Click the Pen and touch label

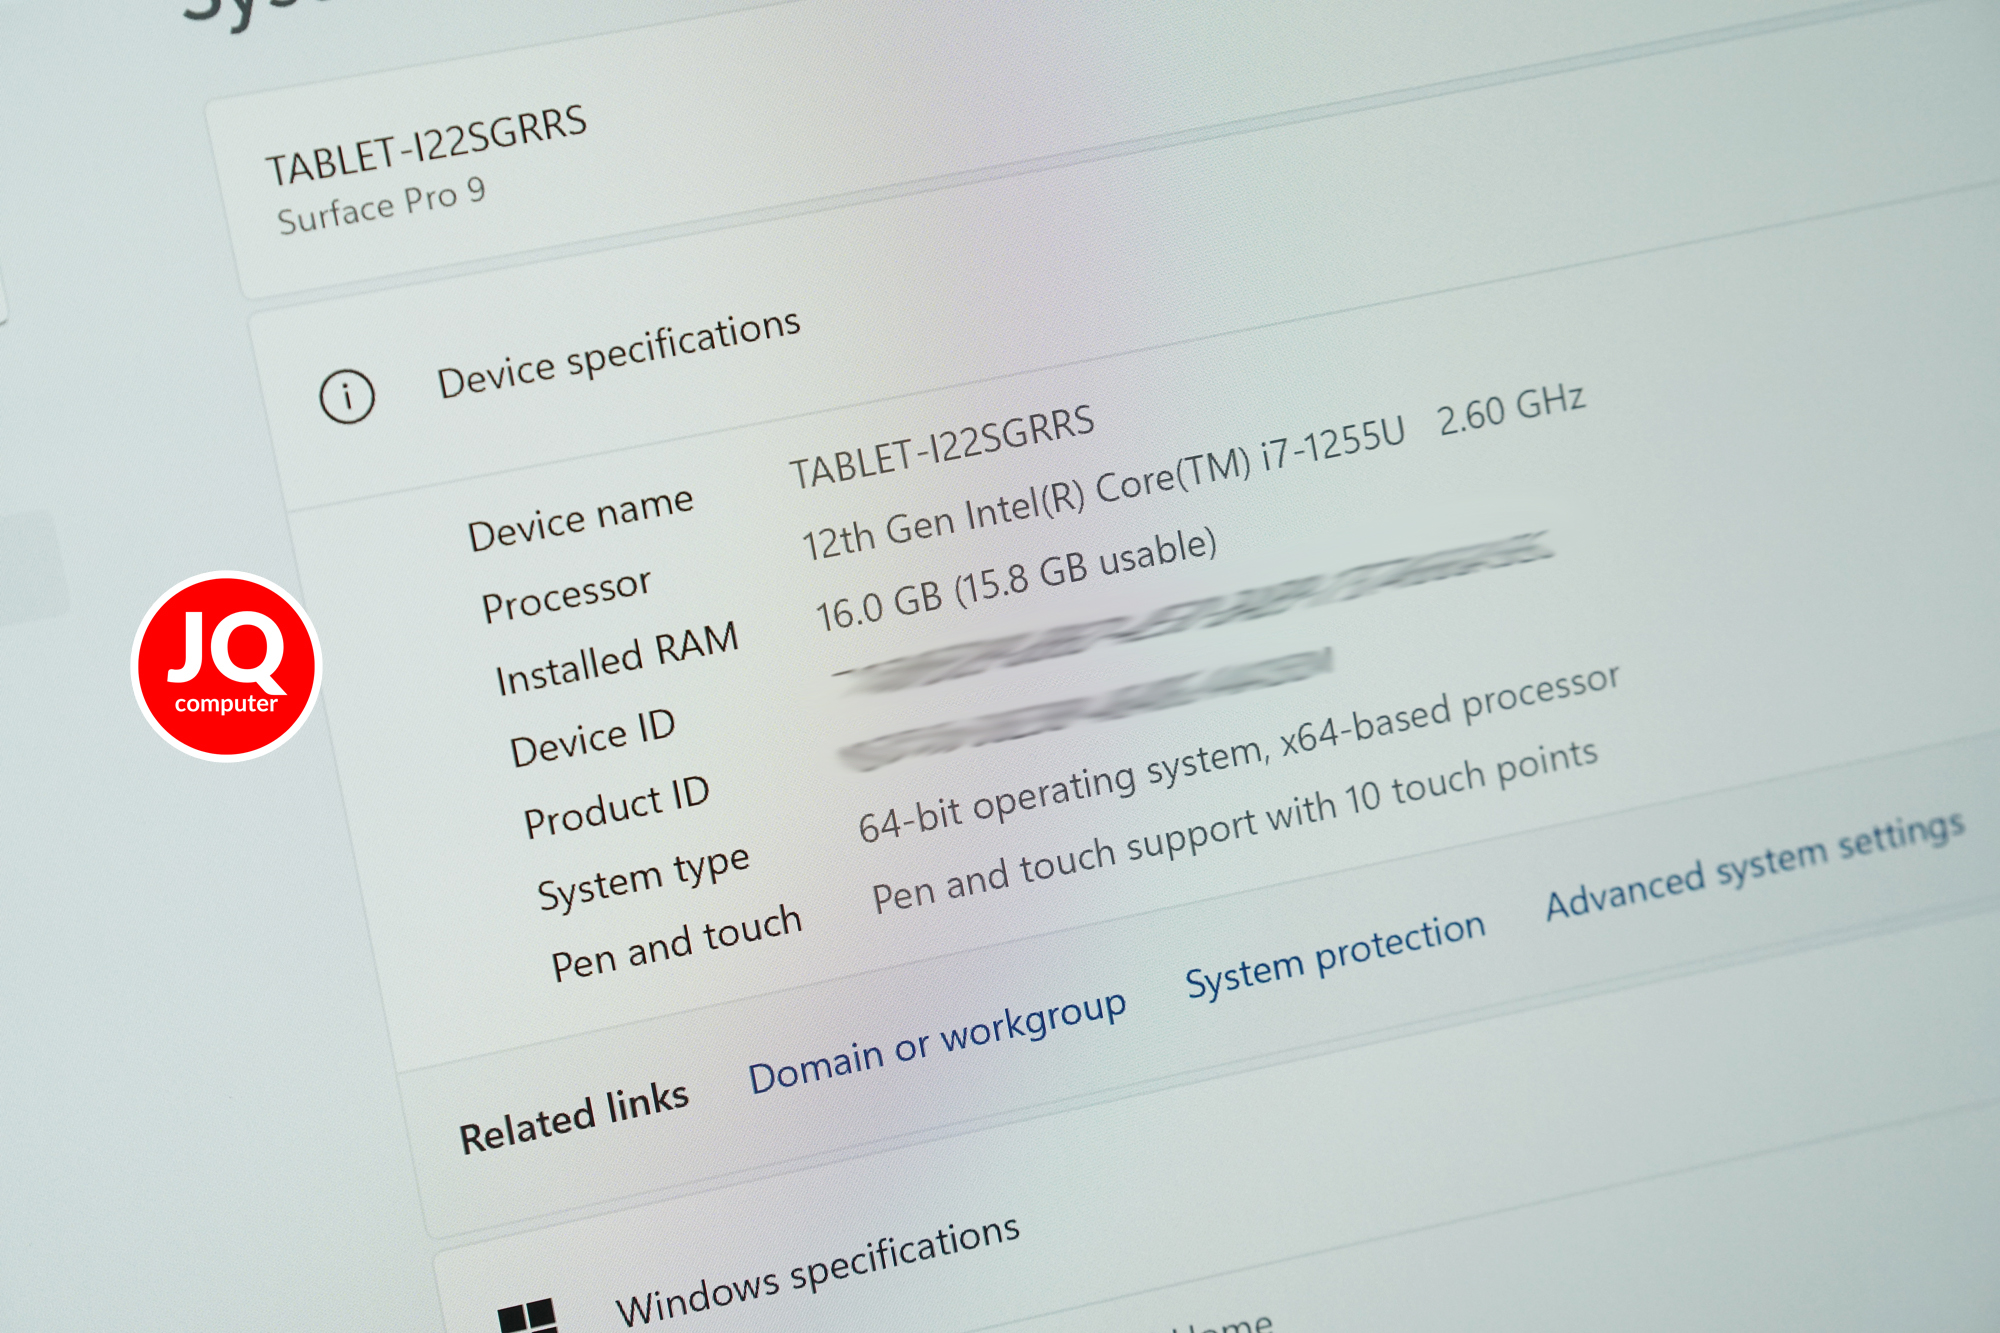tap(676, 942)
